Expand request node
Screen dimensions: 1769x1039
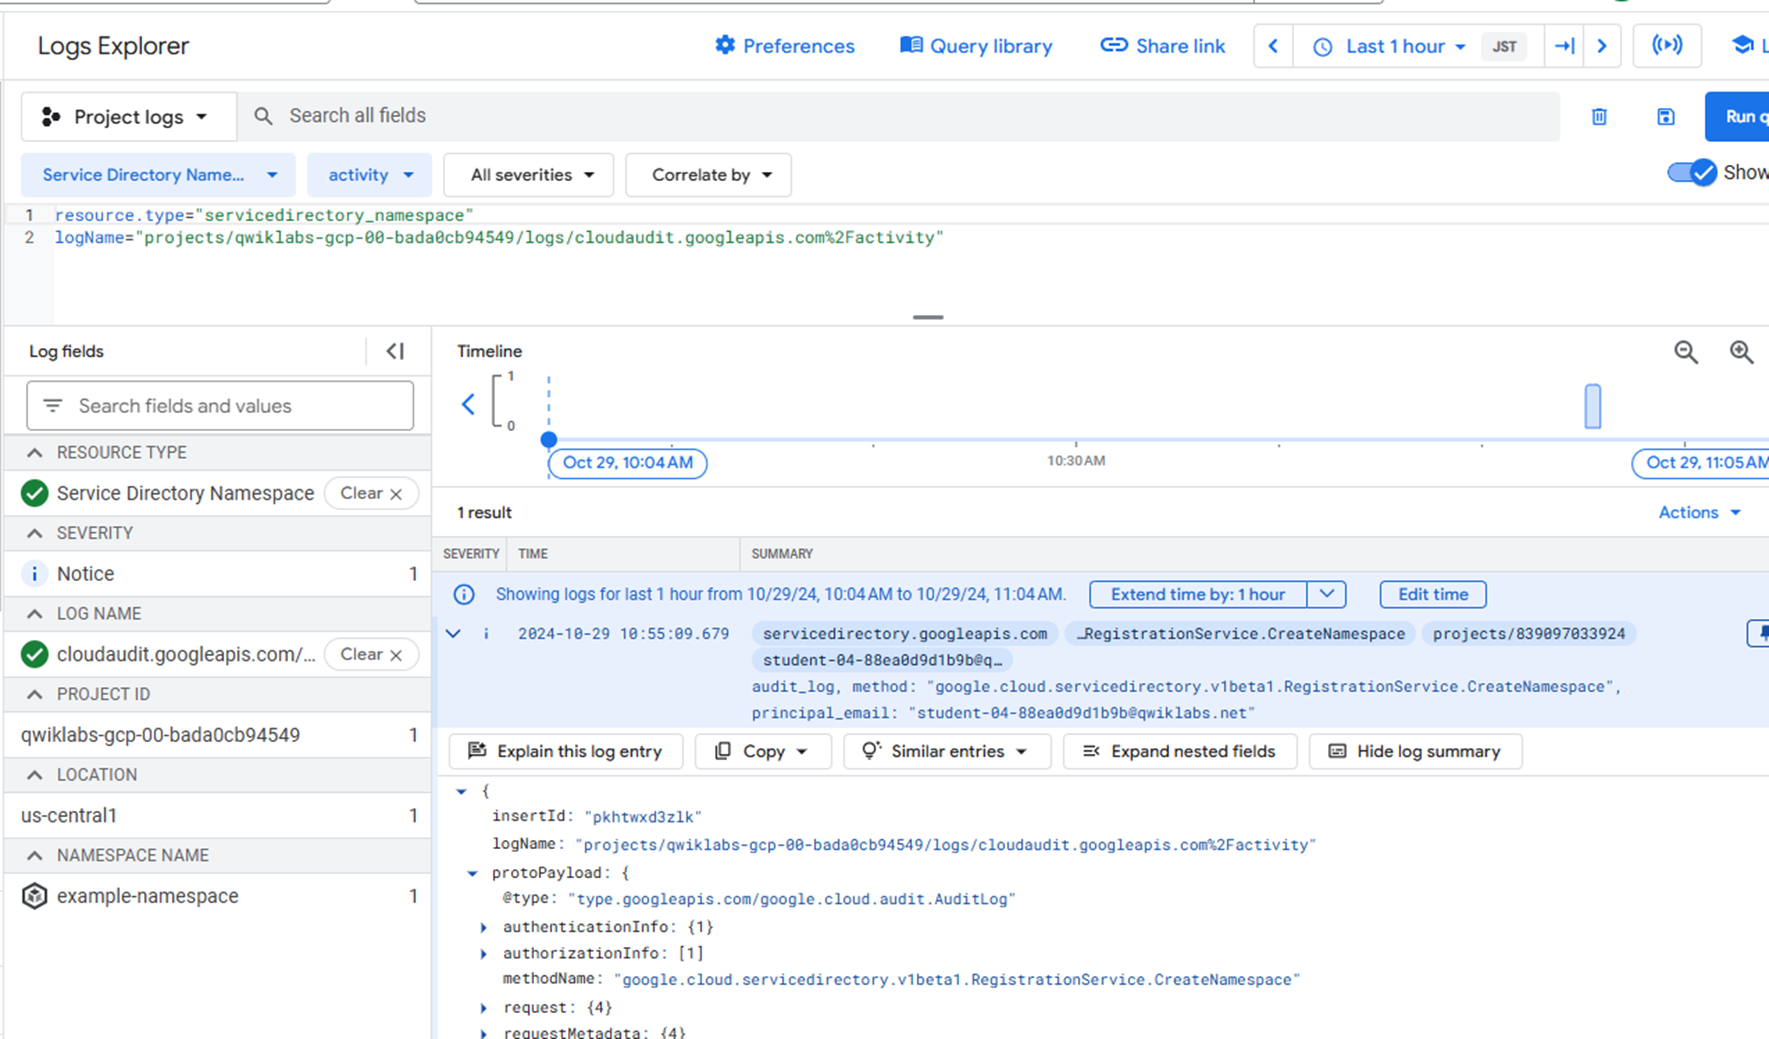(484, 1008)
